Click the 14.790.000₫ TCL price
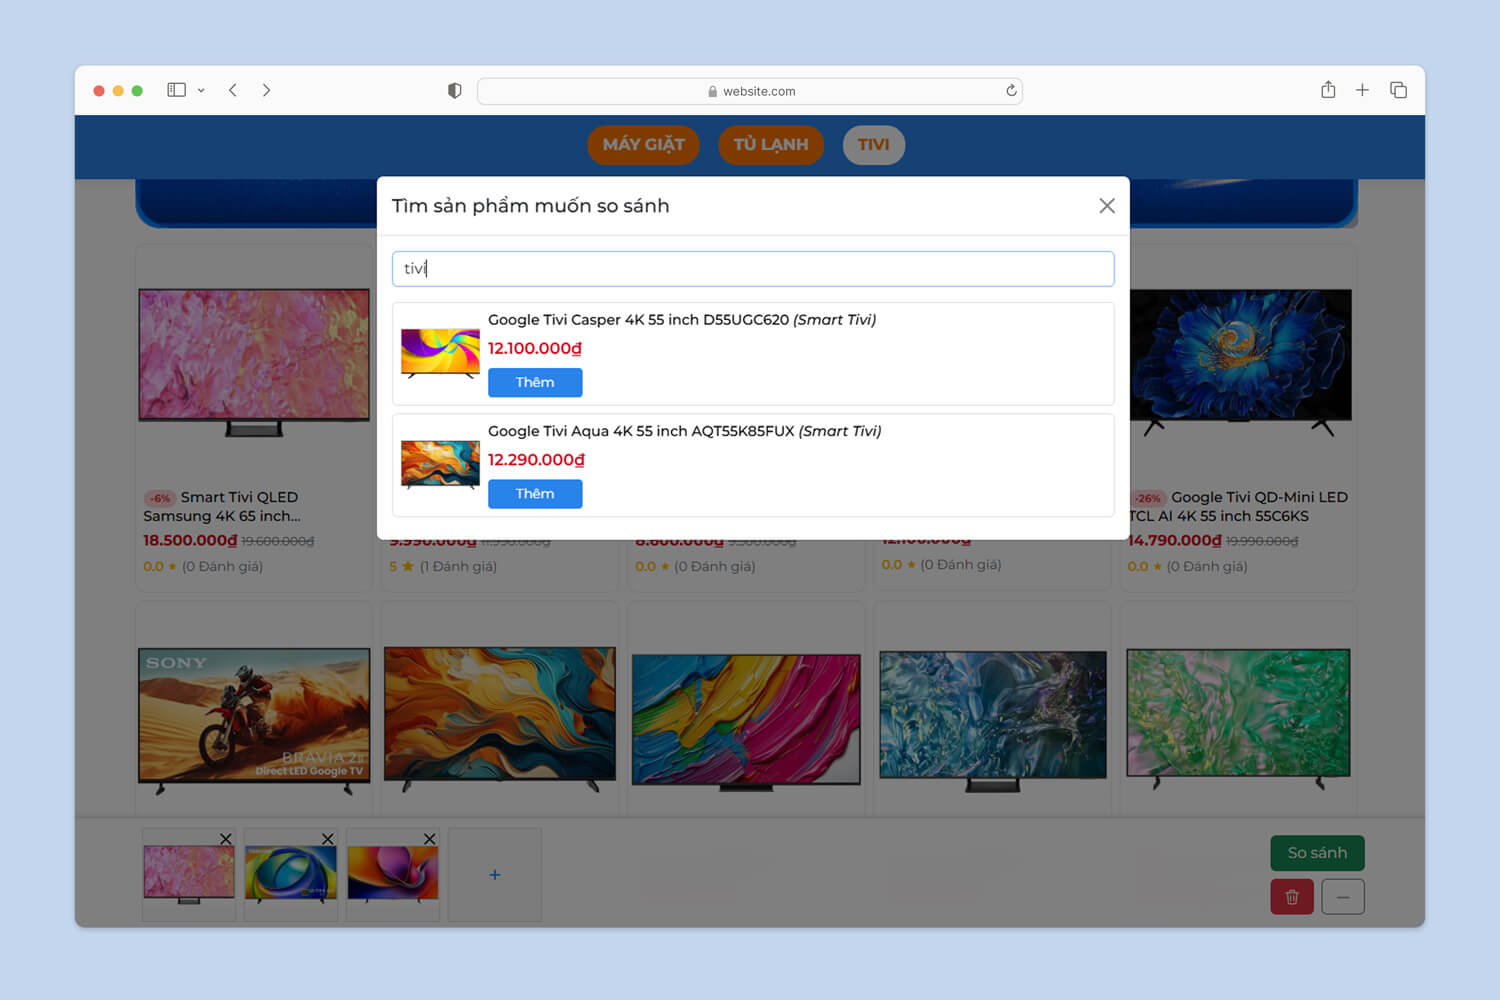Viewport: 1500px width, 1000px height. click(1175, 541)
